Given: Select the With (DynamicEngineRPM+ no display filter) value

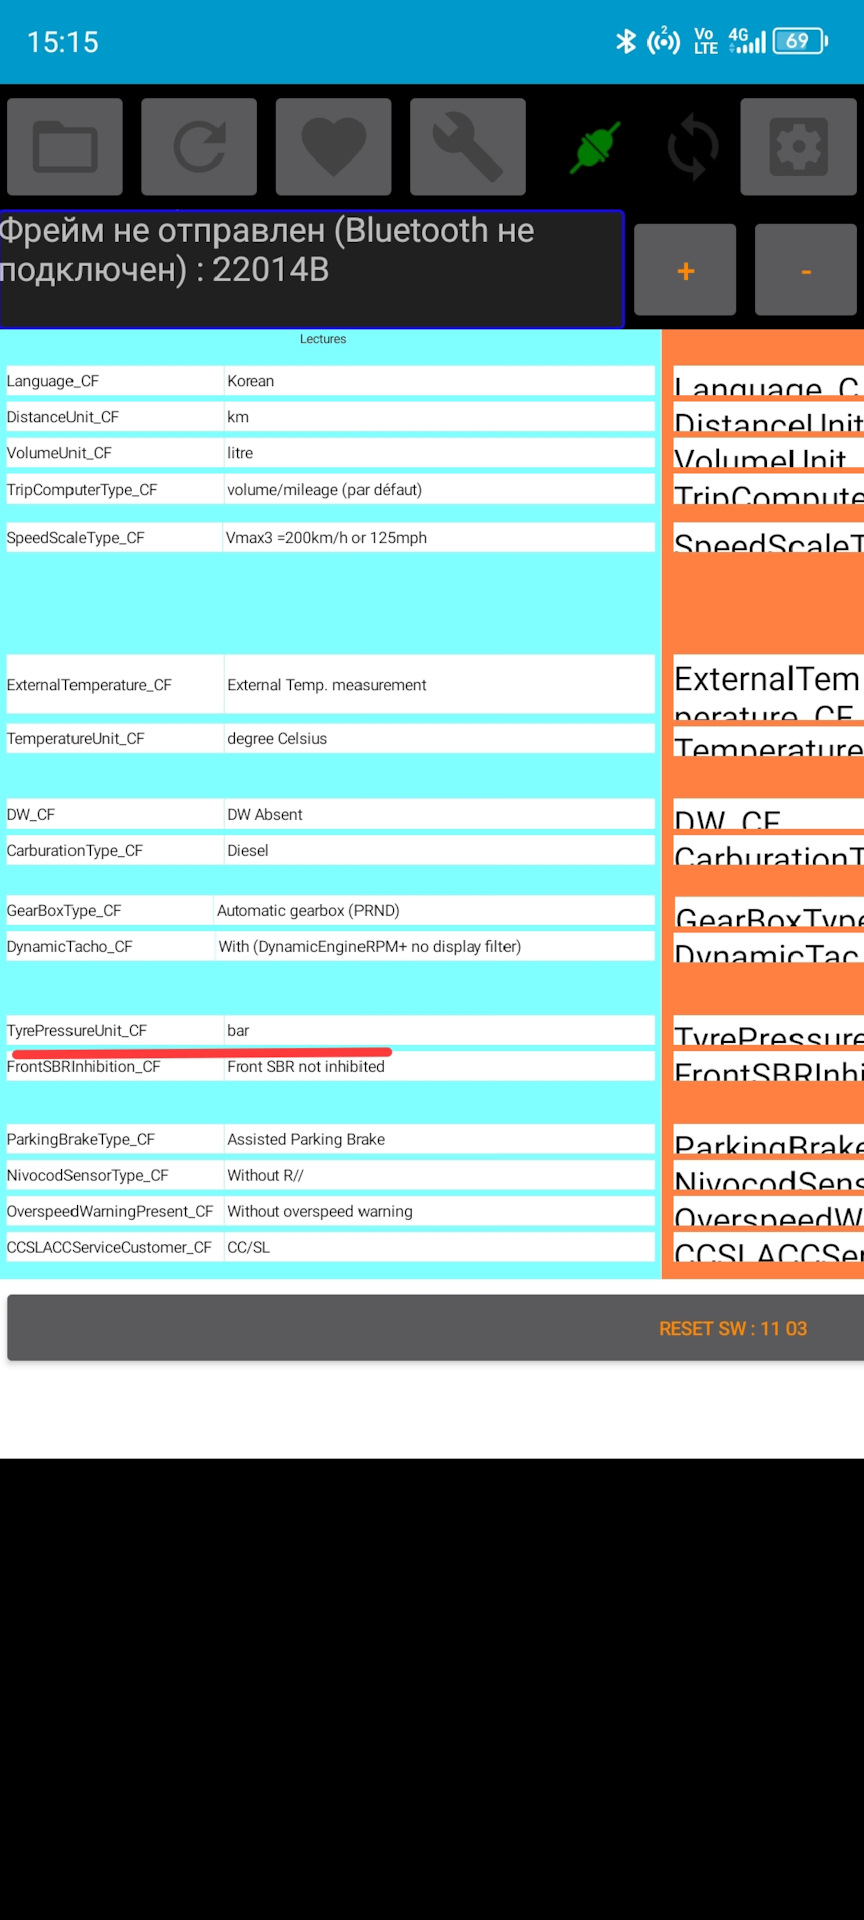Looking at the screenshot, I should pos(370,947).
